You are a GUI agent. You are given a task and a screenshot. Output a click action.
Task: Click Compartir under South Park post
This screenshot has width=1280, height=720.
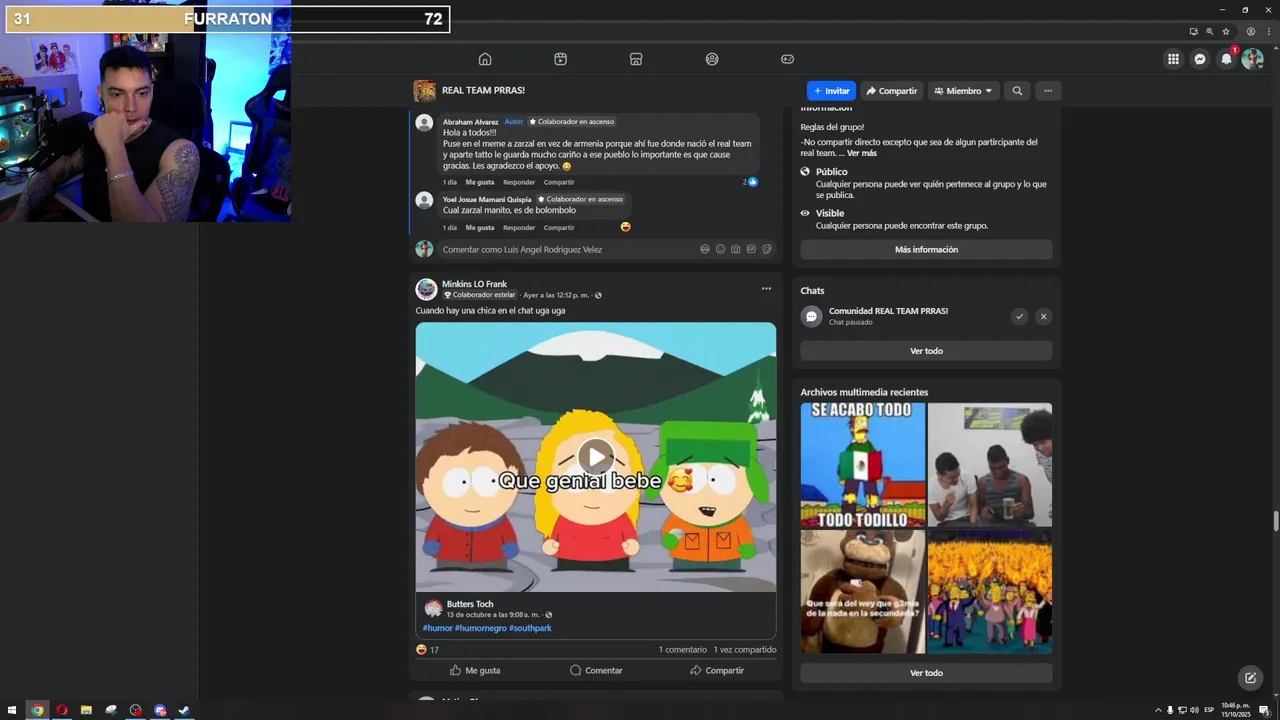717,670
